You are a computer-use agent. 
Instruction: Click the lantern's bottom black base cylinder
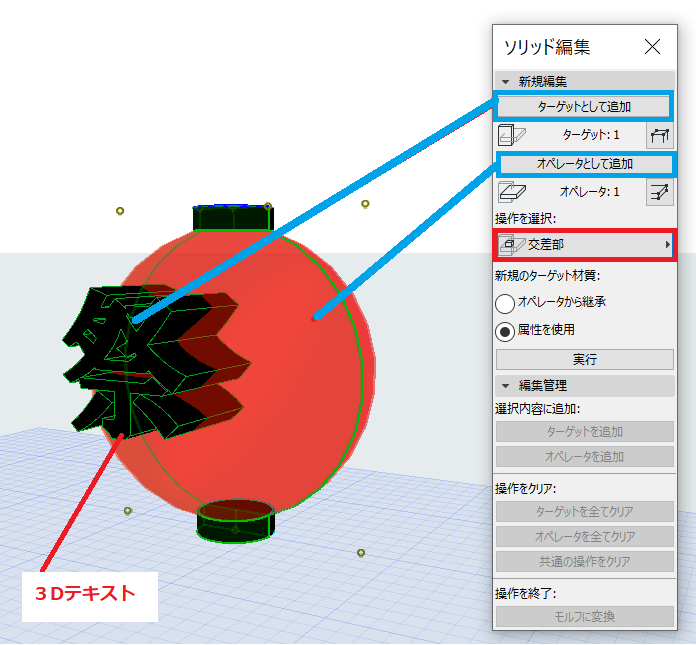[x=235, y=522]
